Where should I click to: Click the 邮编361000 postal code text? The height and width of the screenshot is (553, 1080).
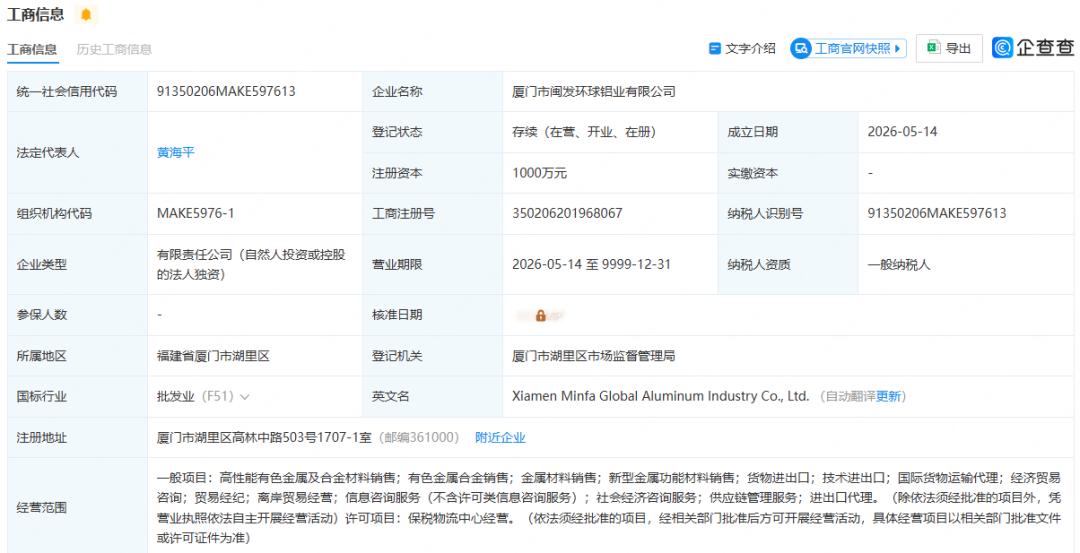click(x=419, y=437)
